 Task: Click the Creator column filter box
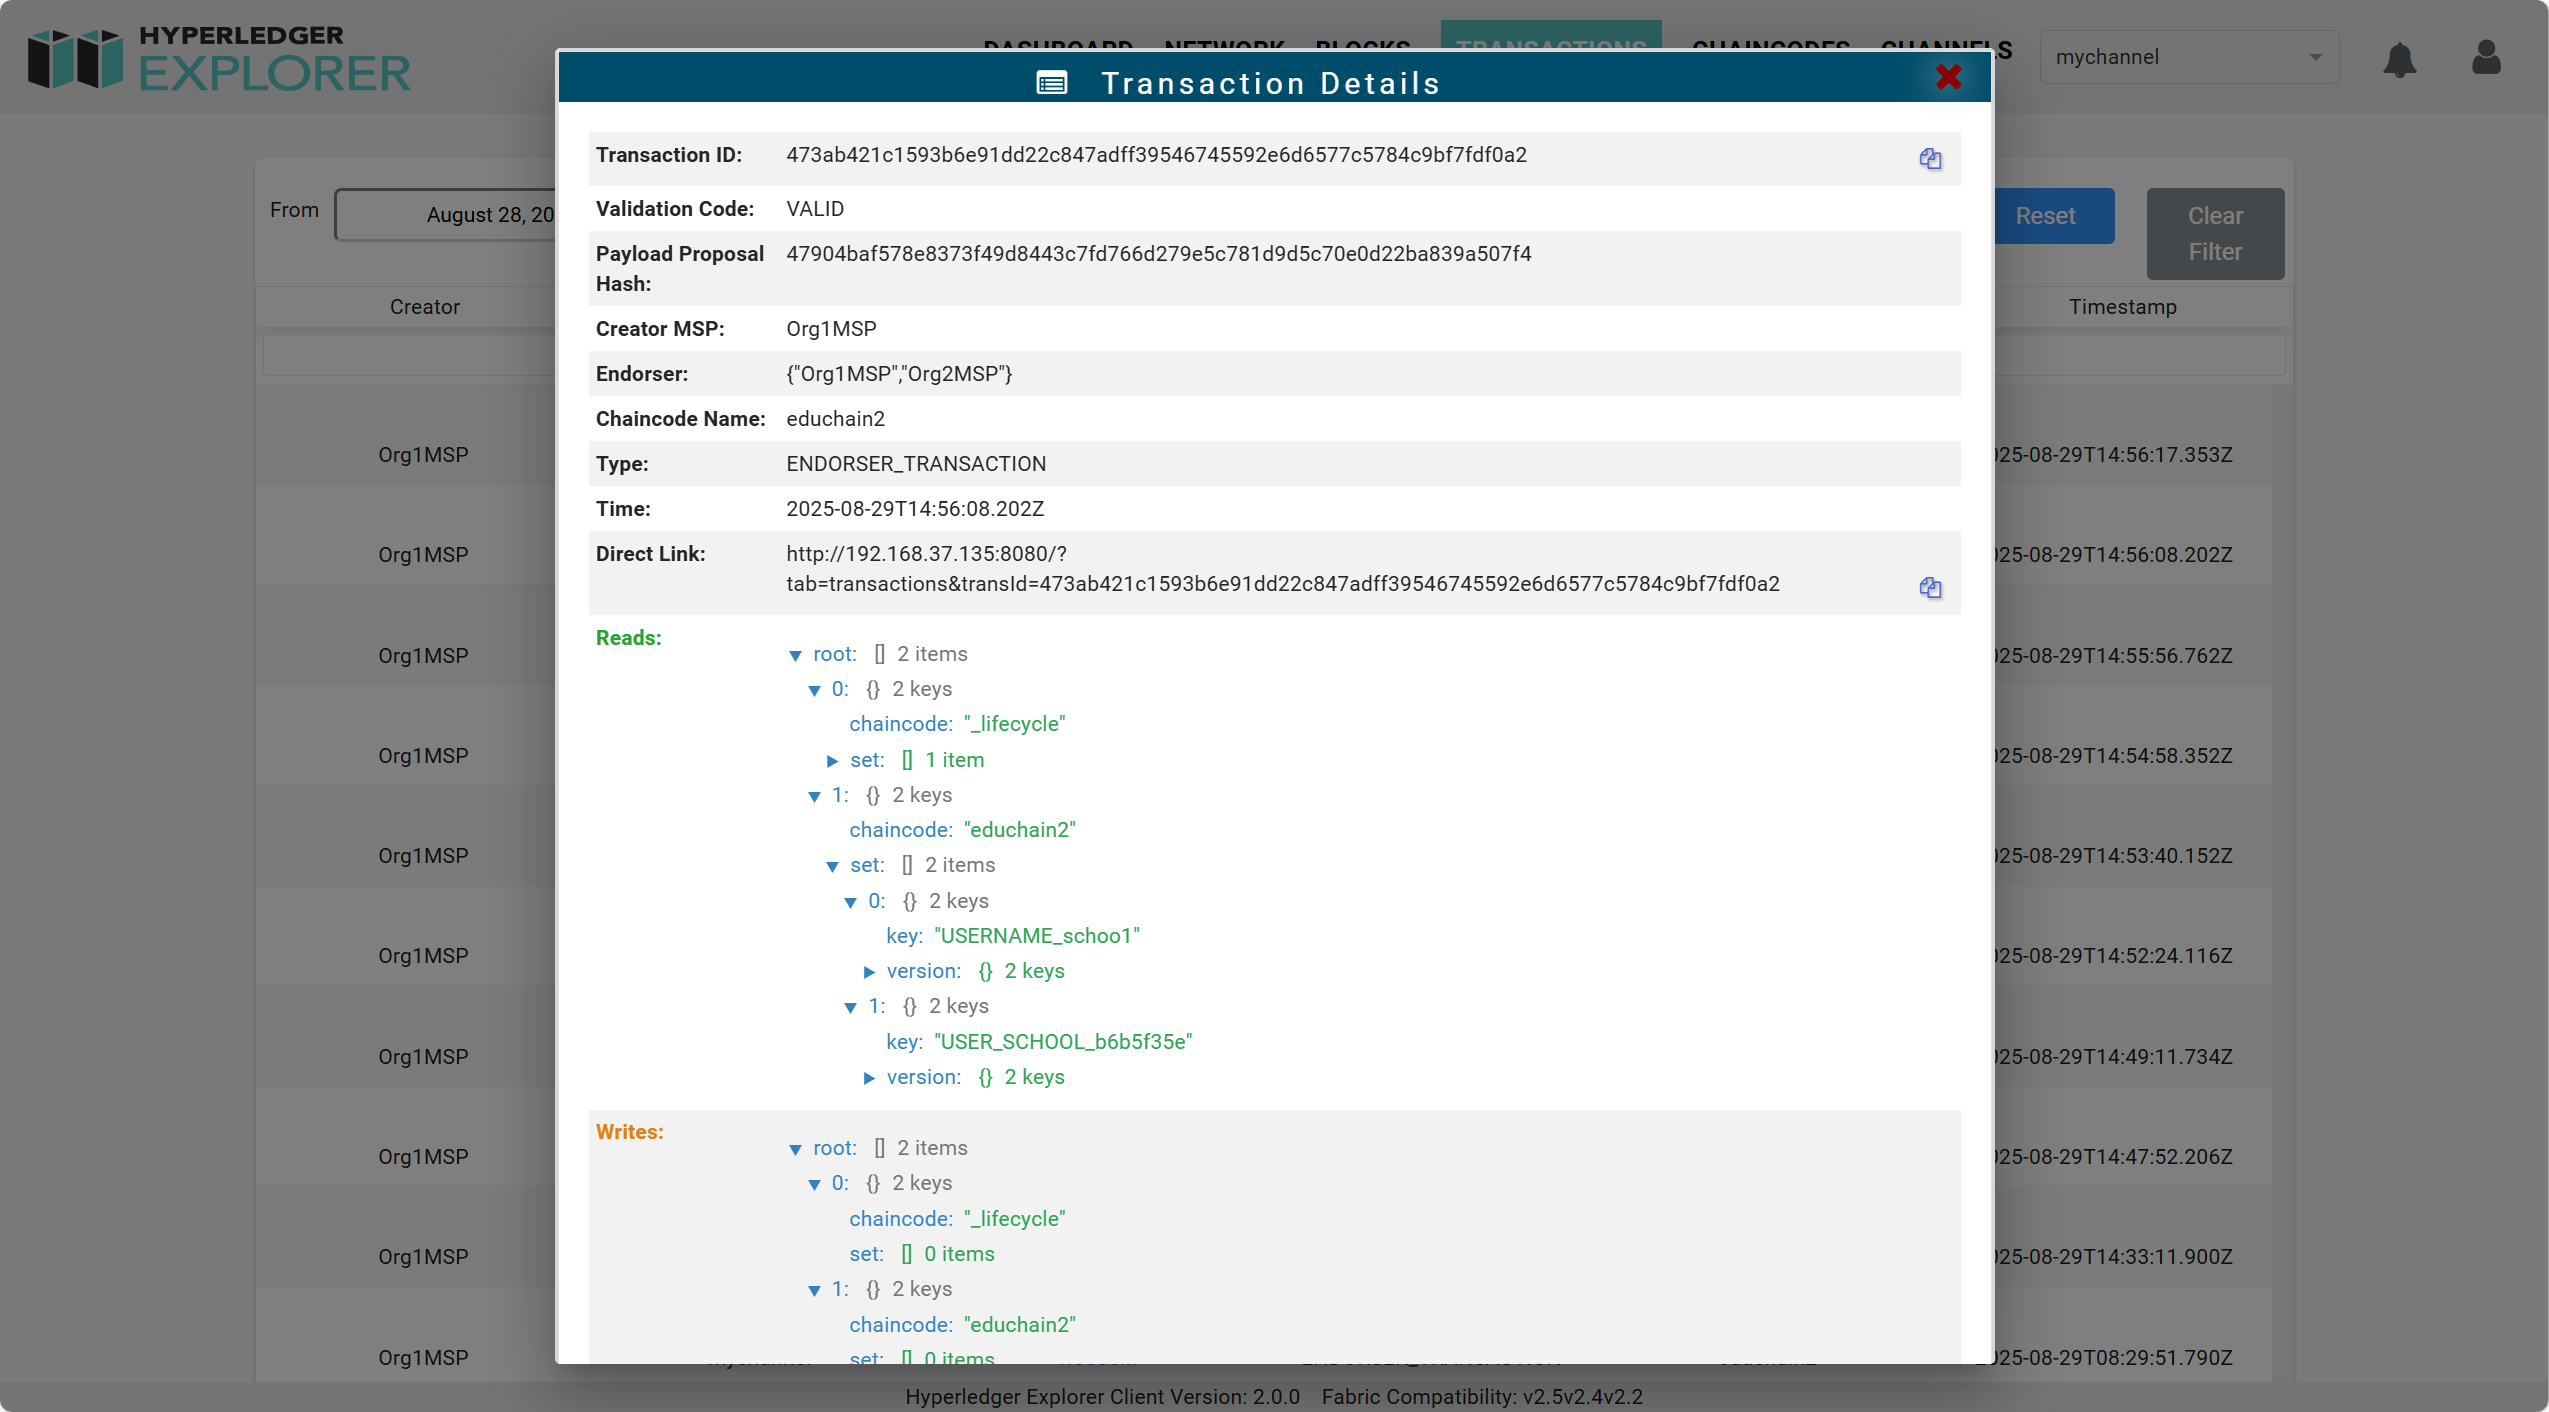pos(409,356)
